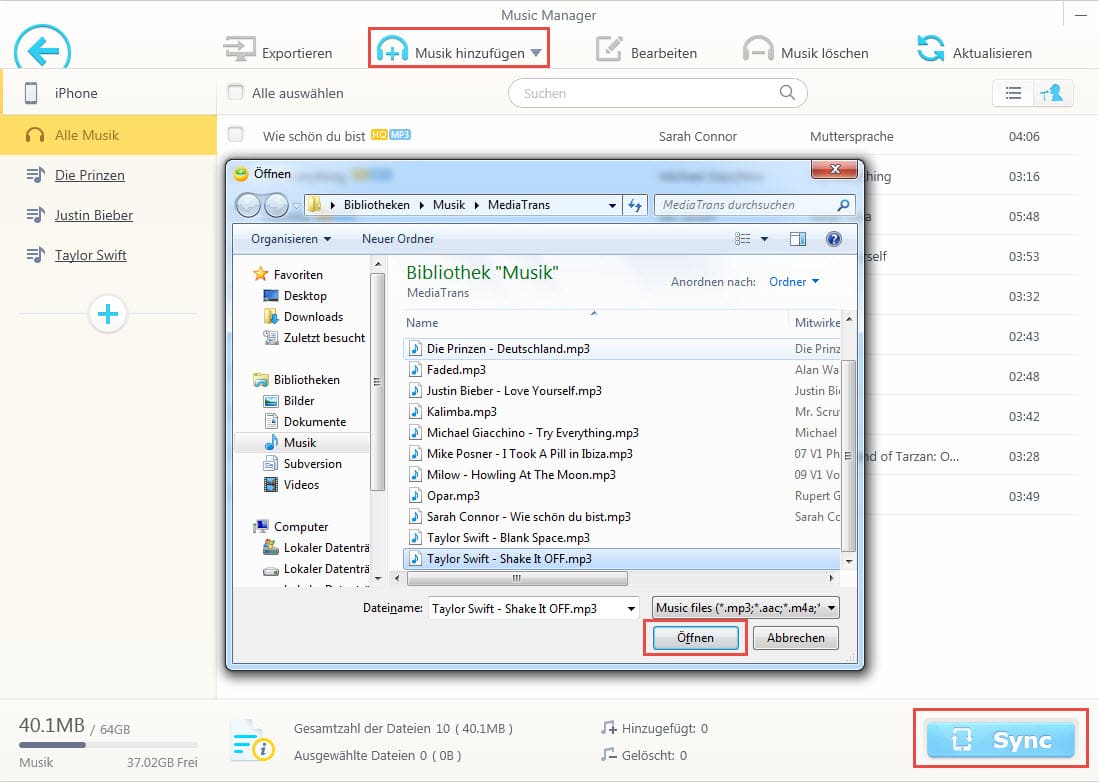Click the Öffnen button to confirm
The image size is (1099, 782).
[695, 638]
